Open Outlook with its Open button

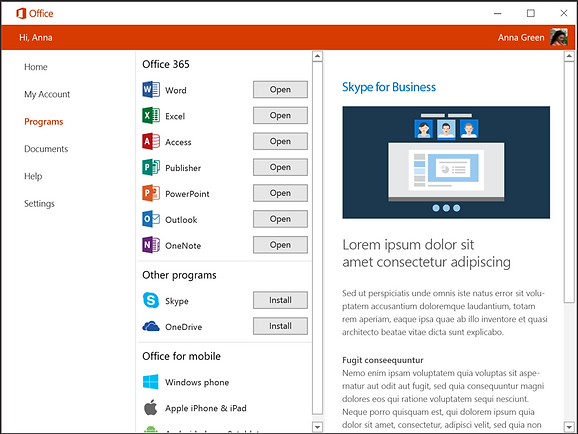point(280,219)
